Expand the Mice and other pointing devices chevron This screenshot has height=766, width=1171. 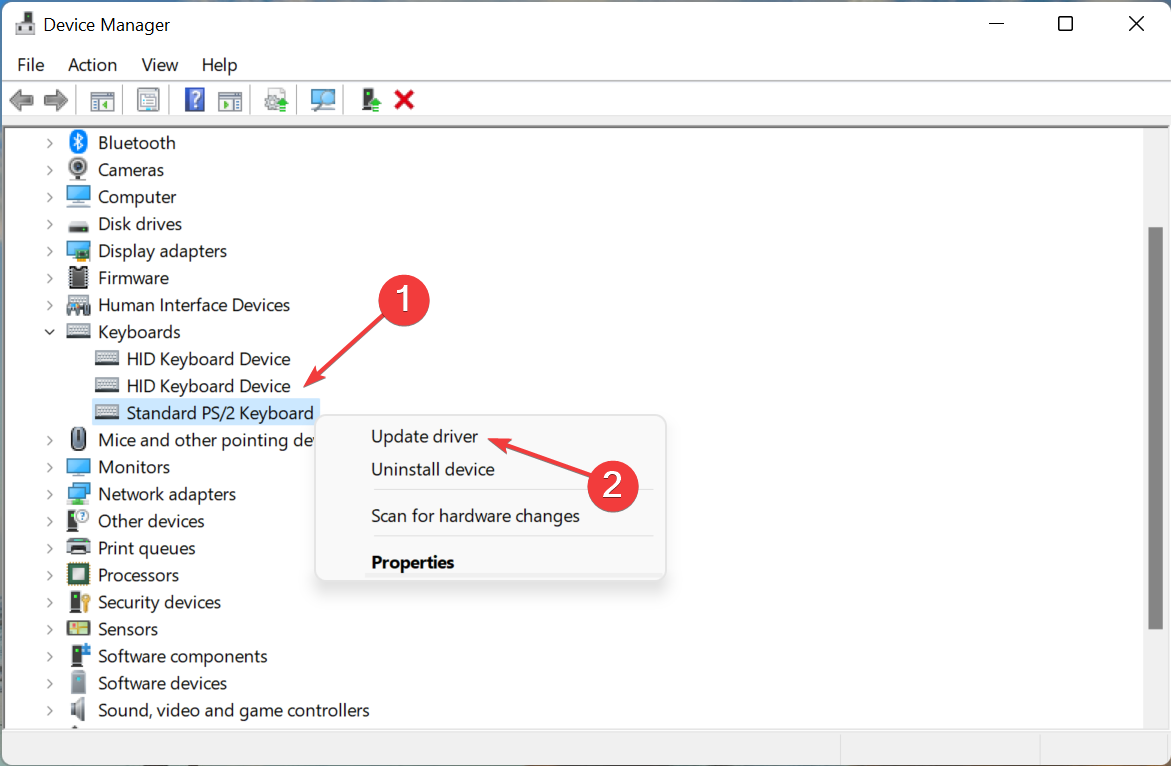[49, 440]
